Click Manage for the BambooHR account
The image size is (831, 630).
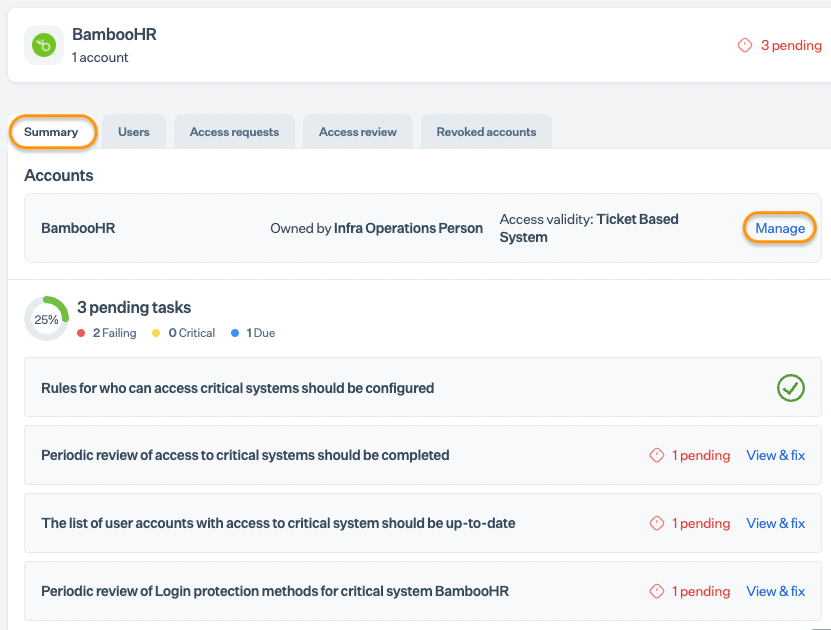[780, 228]
